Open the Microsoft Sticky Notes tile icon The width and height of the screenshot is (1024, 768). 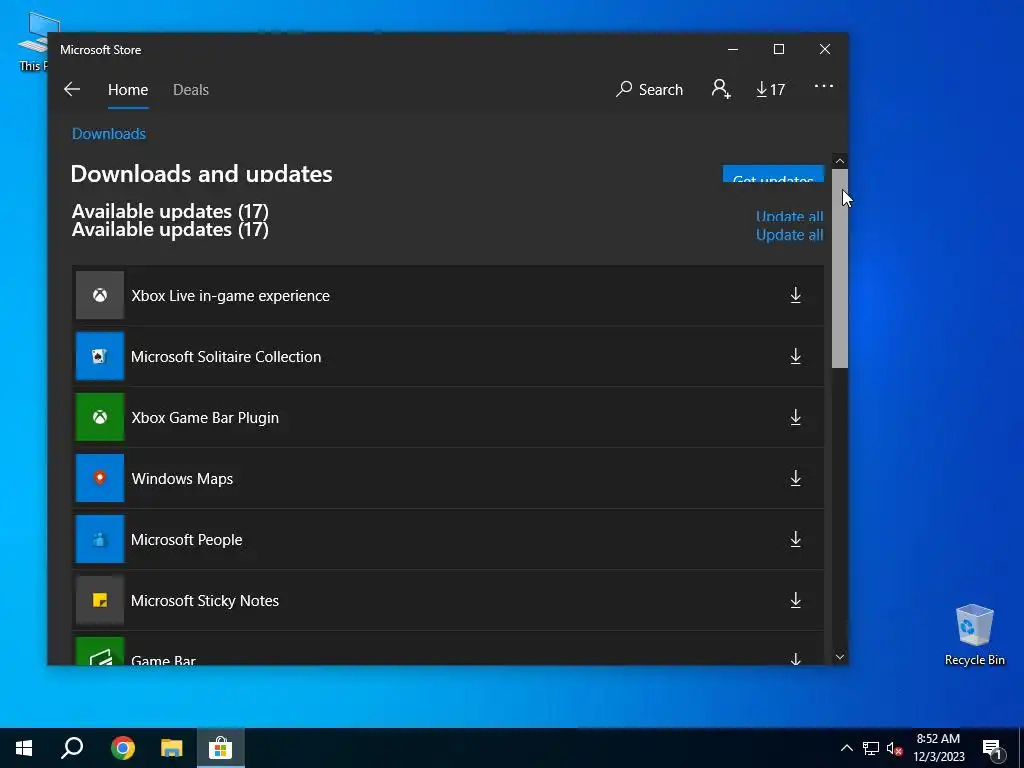point(100,600)
